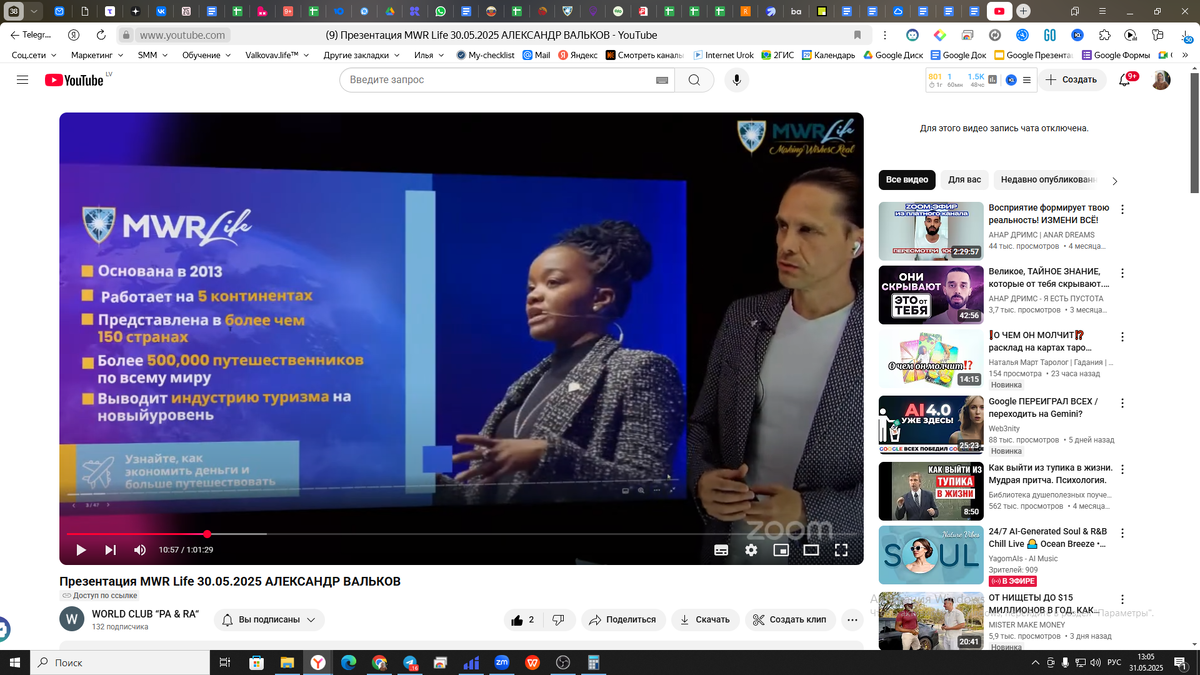1200x675 pixels.
Task: Open the YouTube hamburger guide menu
Action: click(22, 80)
